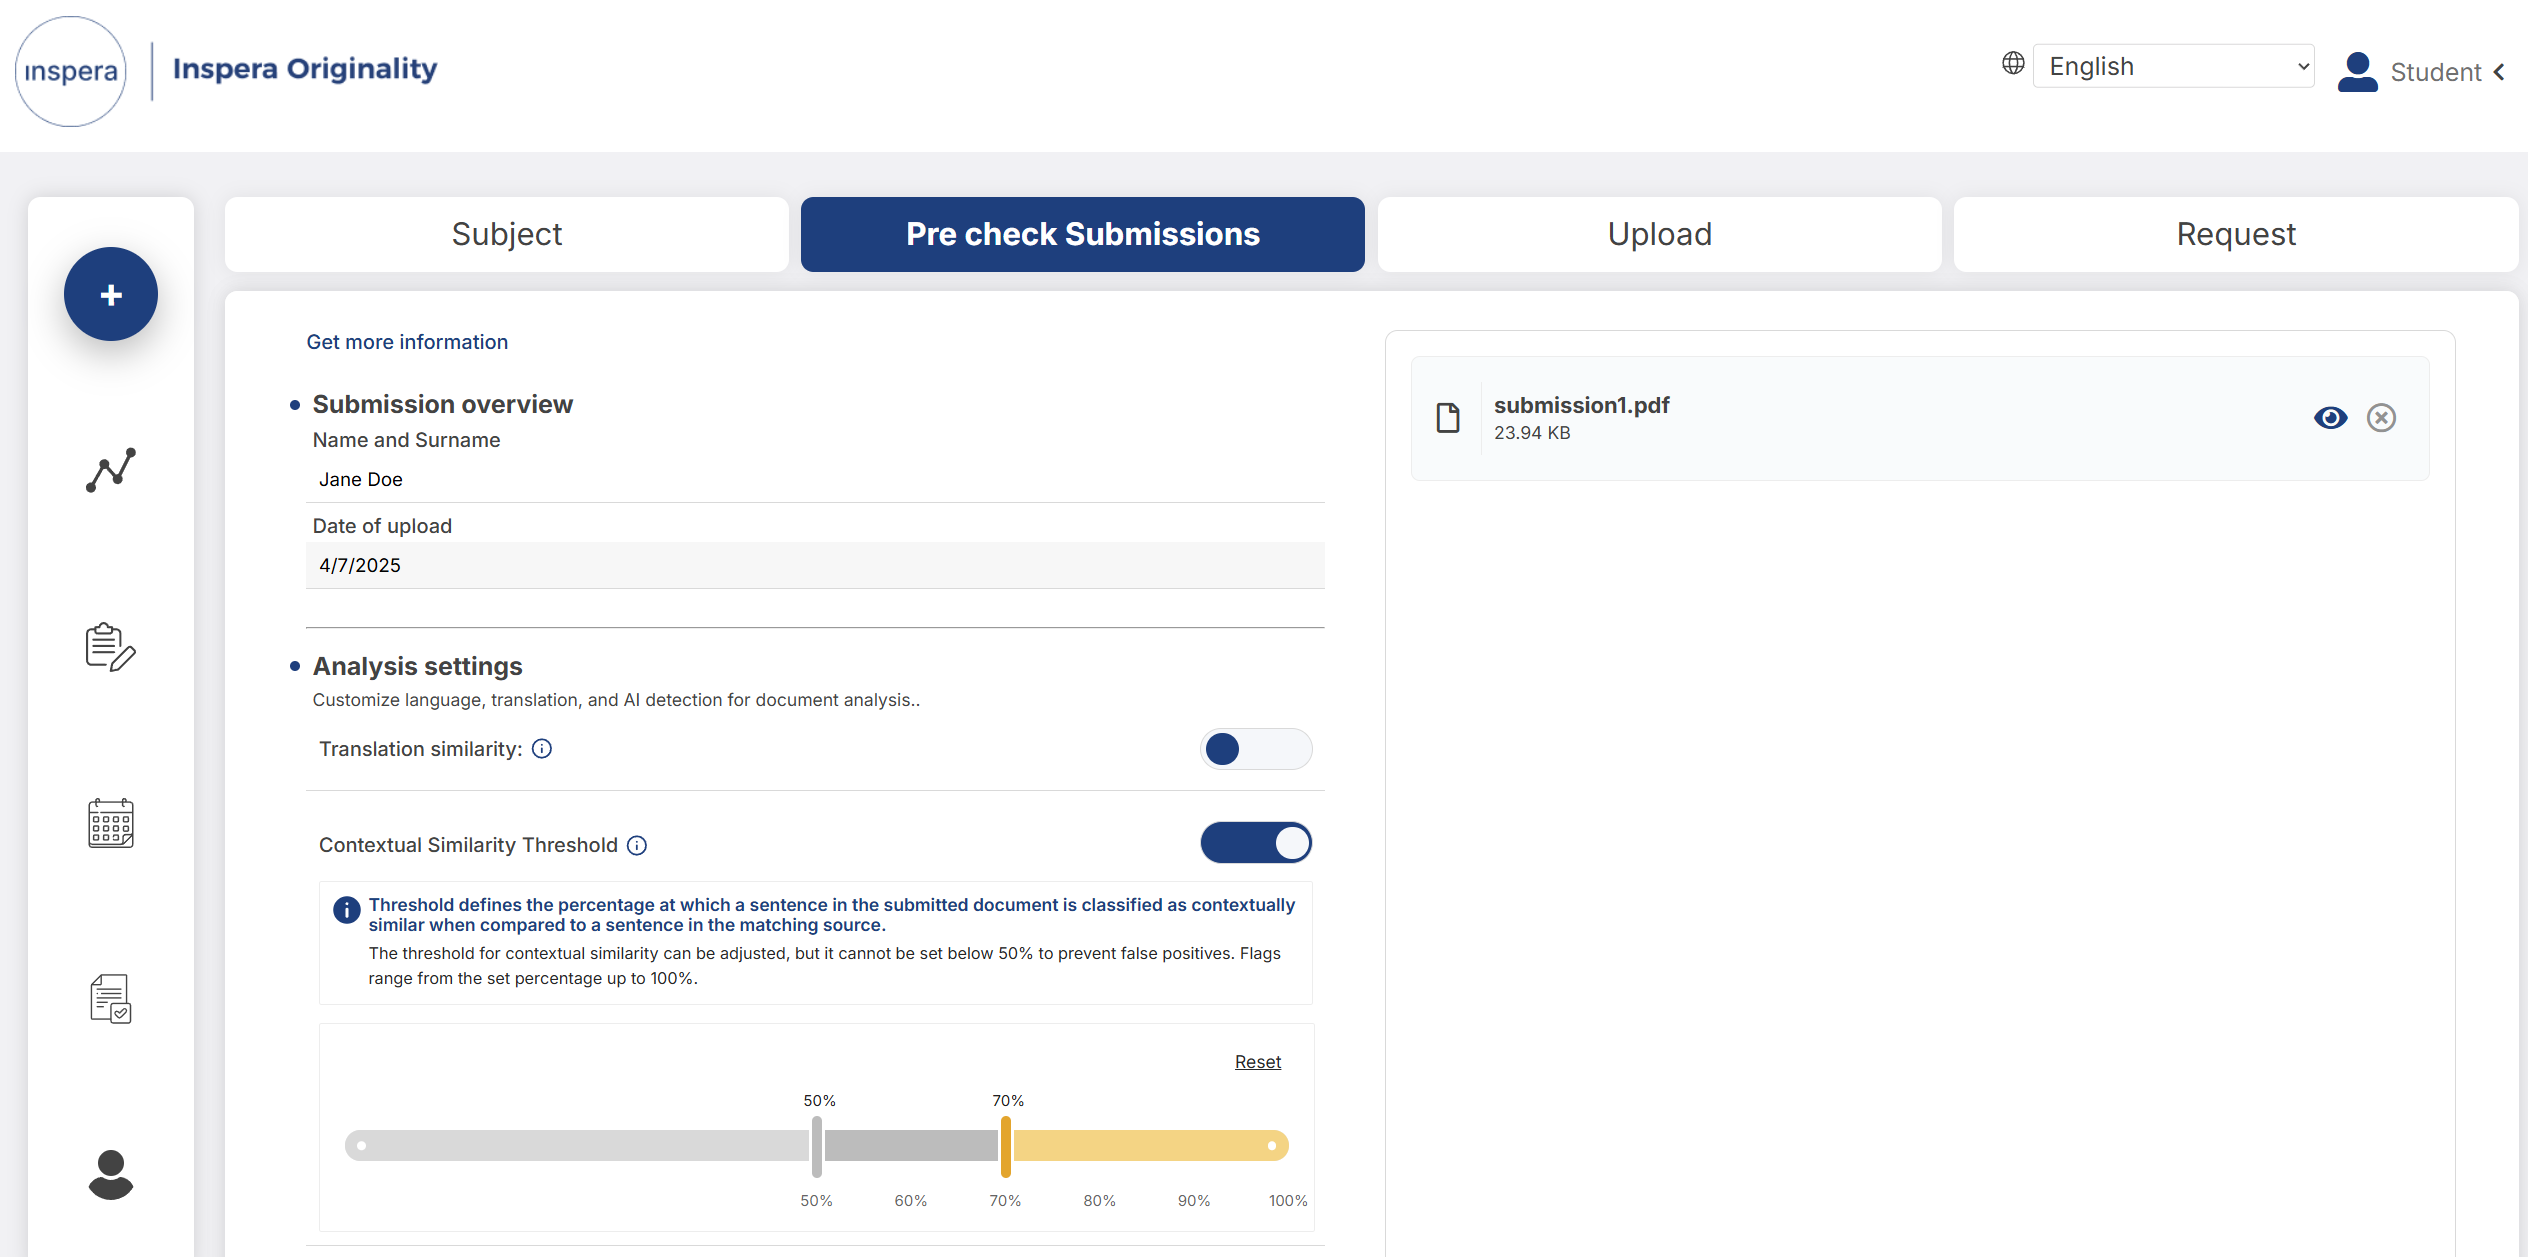Open the English language dropdown
The image size is (2528, 1257).
coord(2174,66)
